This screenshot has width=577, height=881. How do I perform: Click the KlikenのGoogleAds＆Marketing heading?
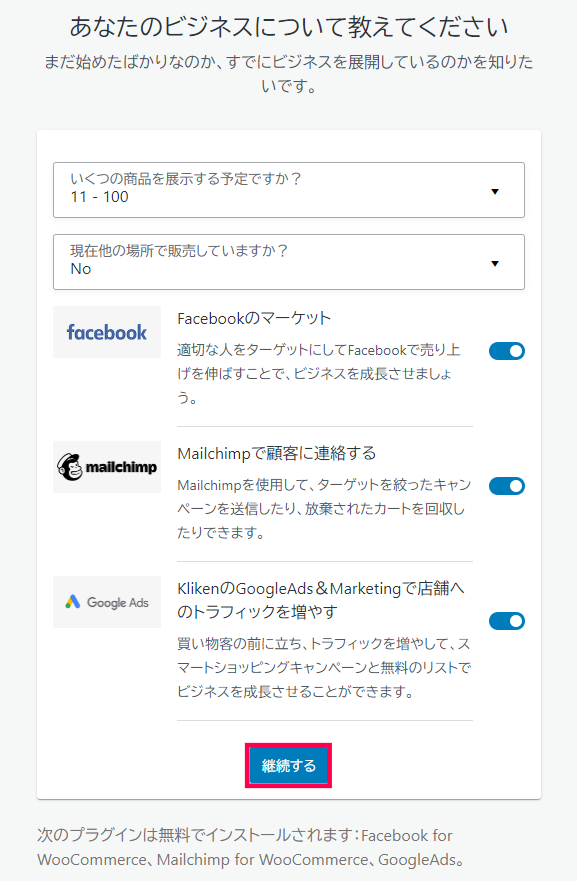321,600
